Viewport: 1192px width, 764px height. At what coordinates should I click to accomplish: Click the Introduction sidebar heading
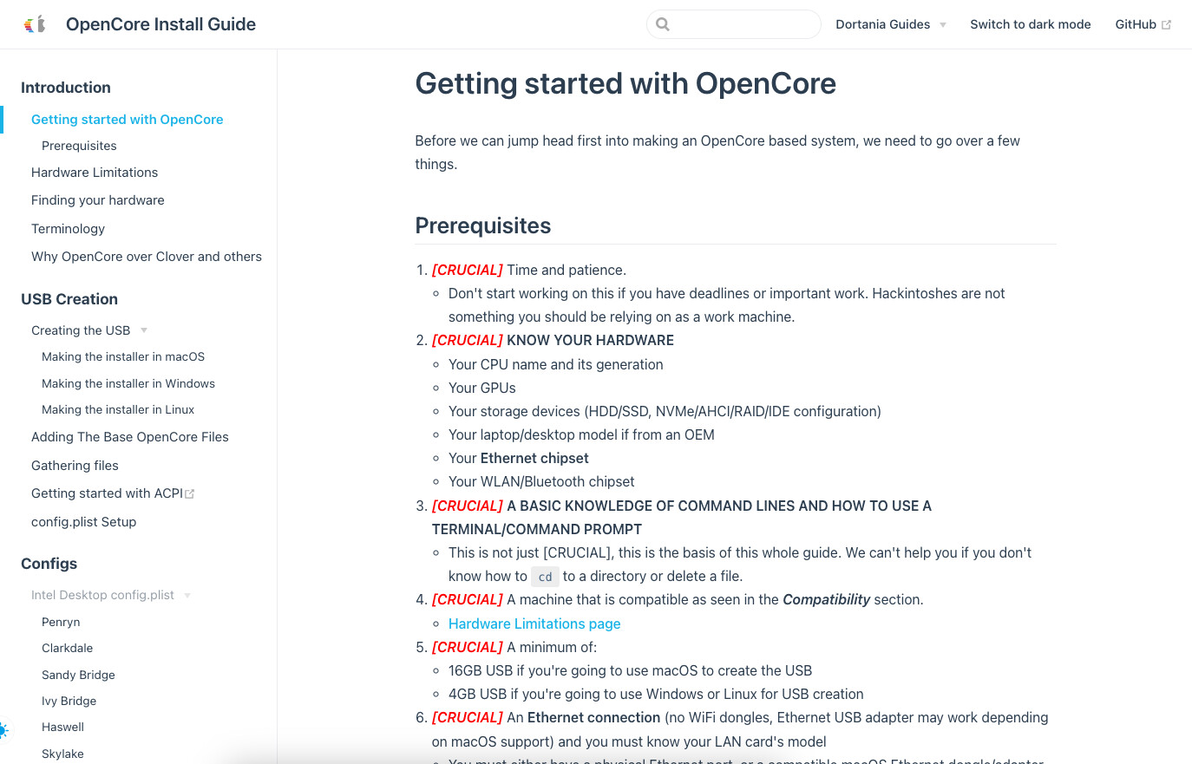coord(65,87)
